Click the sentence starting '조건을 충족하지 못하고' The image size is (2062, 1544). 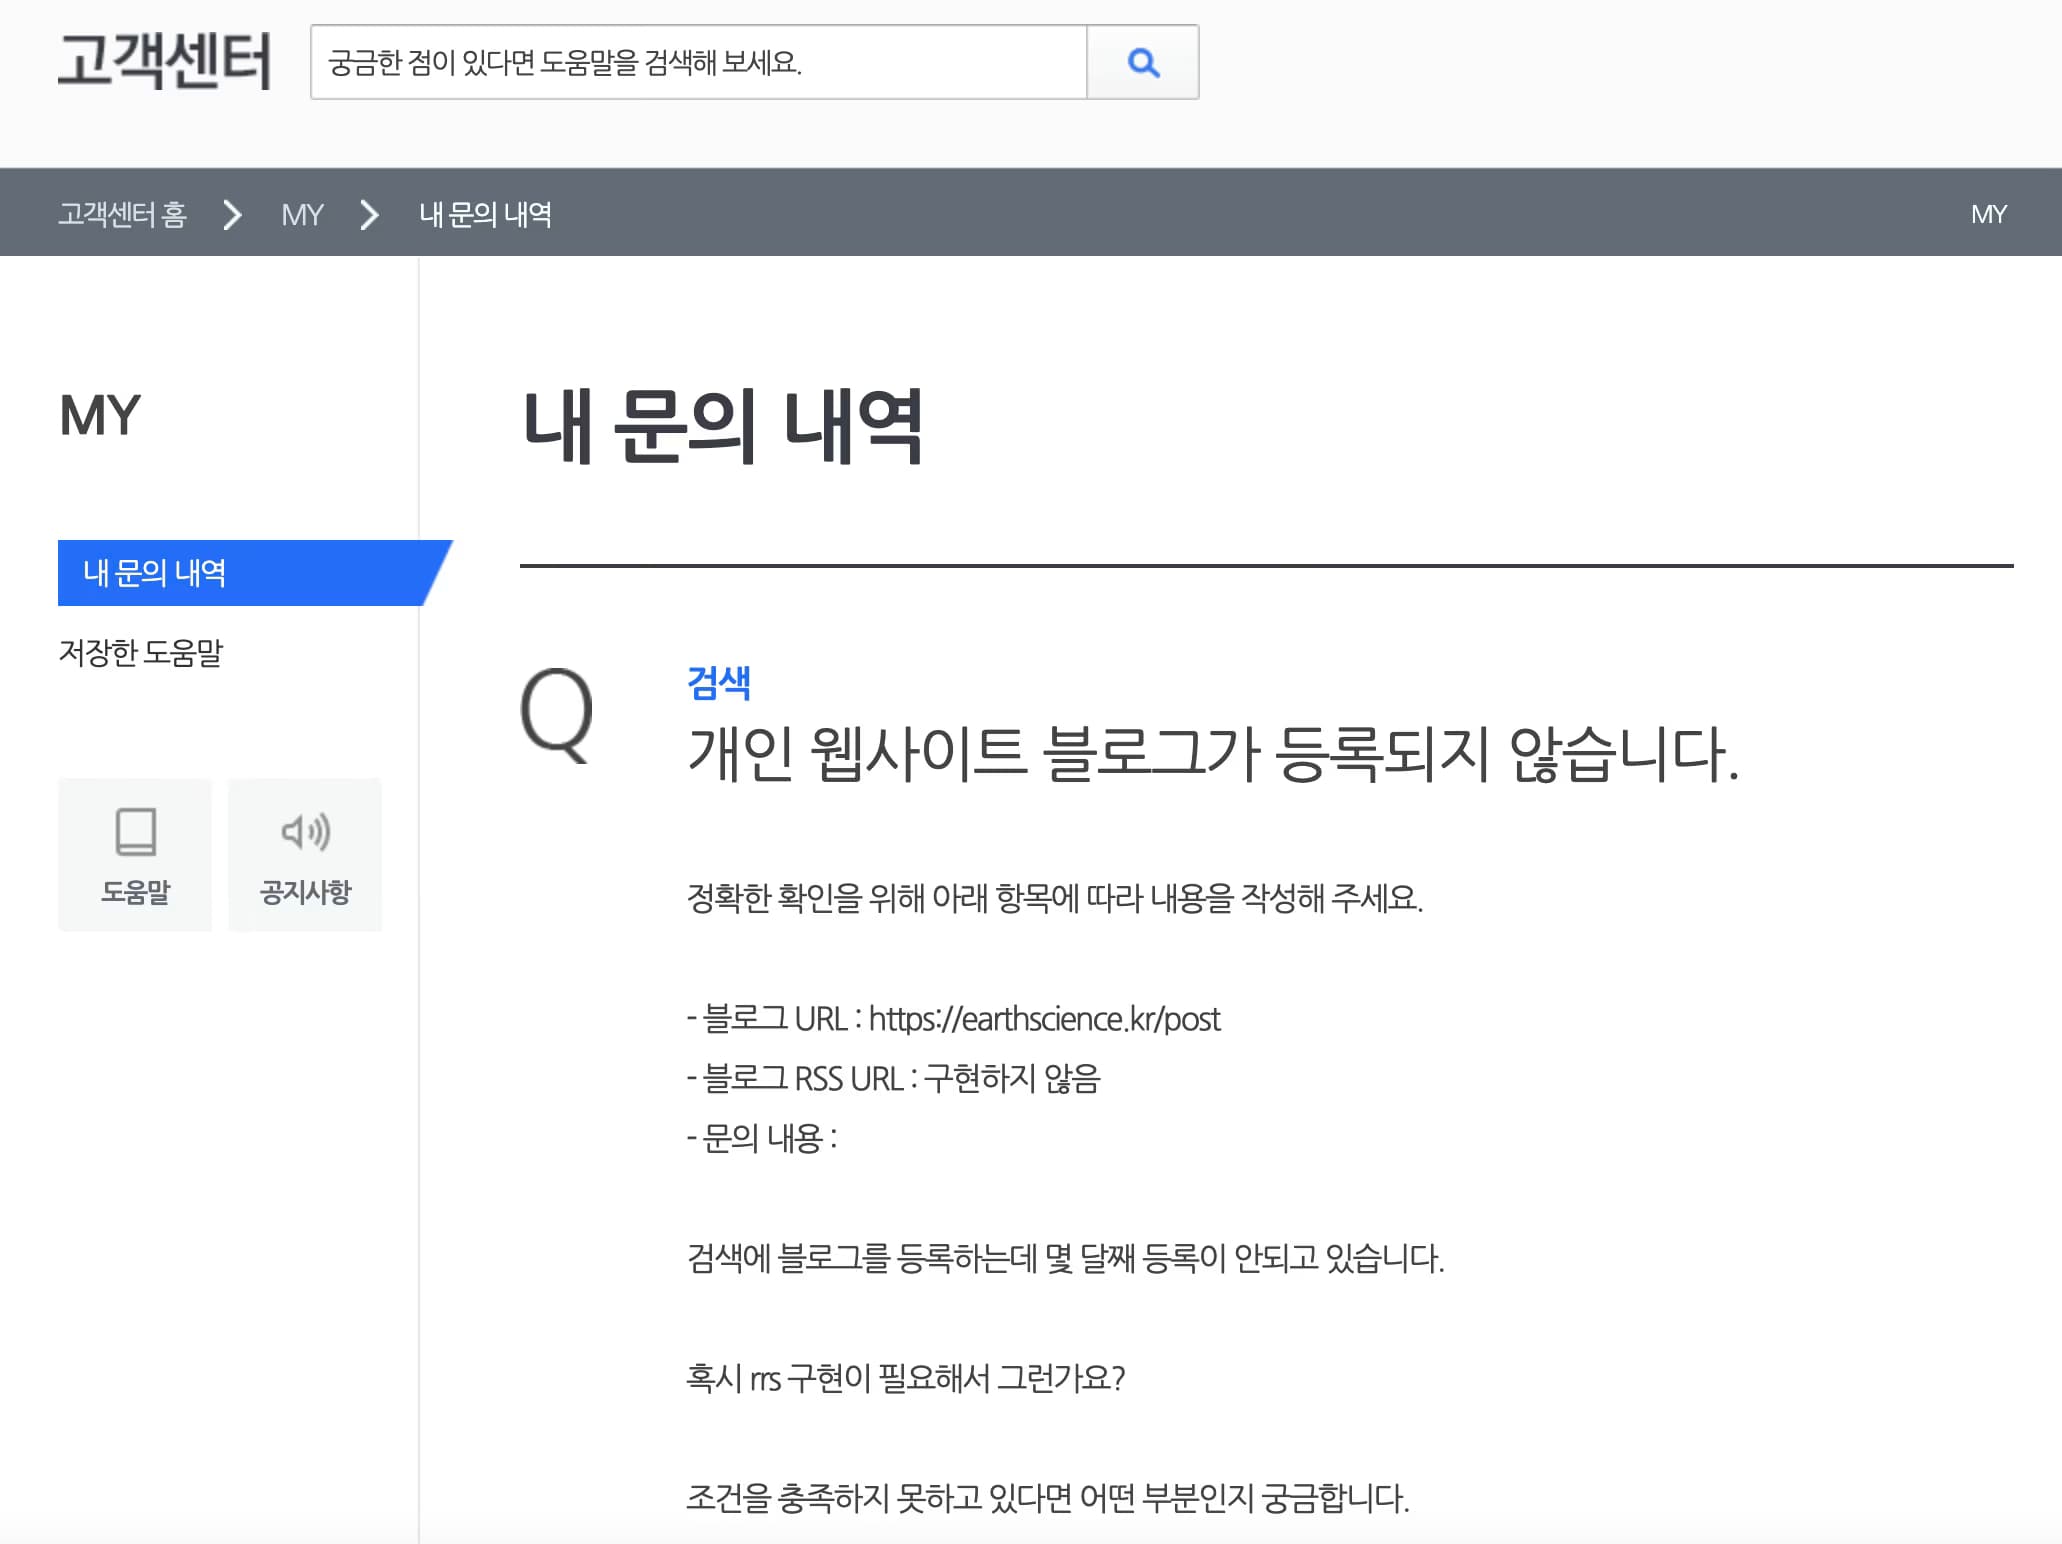point(1048,1498)
